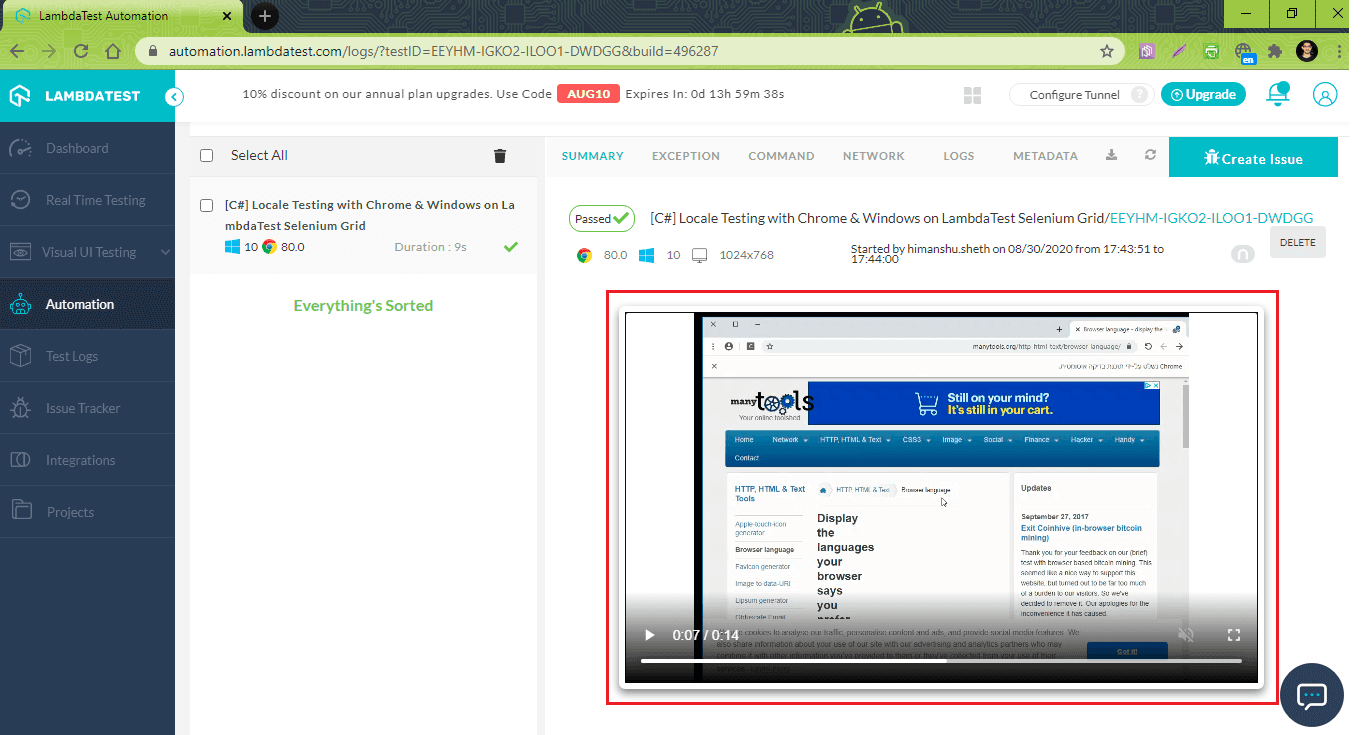Click the Create Issue button
1366x735 pixels.
[1252, 158]
